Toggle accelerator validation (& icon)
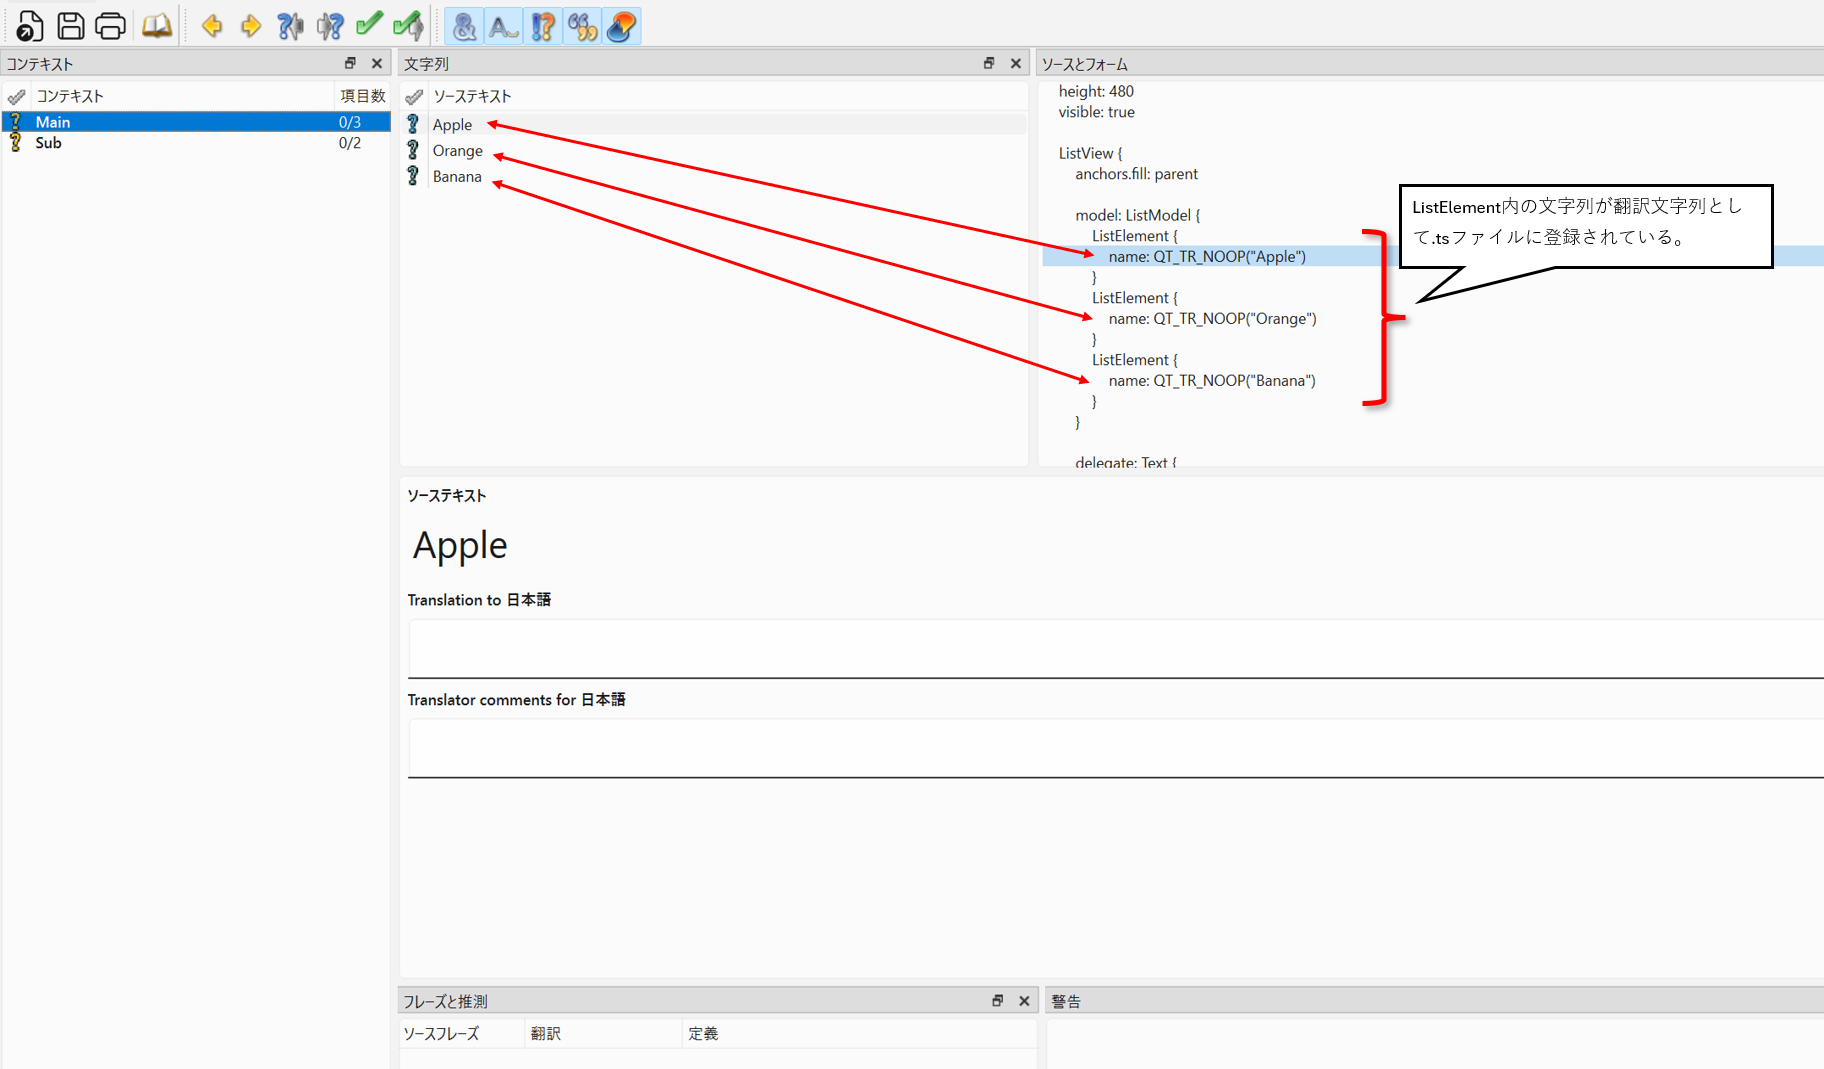Screen dimensions: 1824x1069 click(x=464, y=27)
